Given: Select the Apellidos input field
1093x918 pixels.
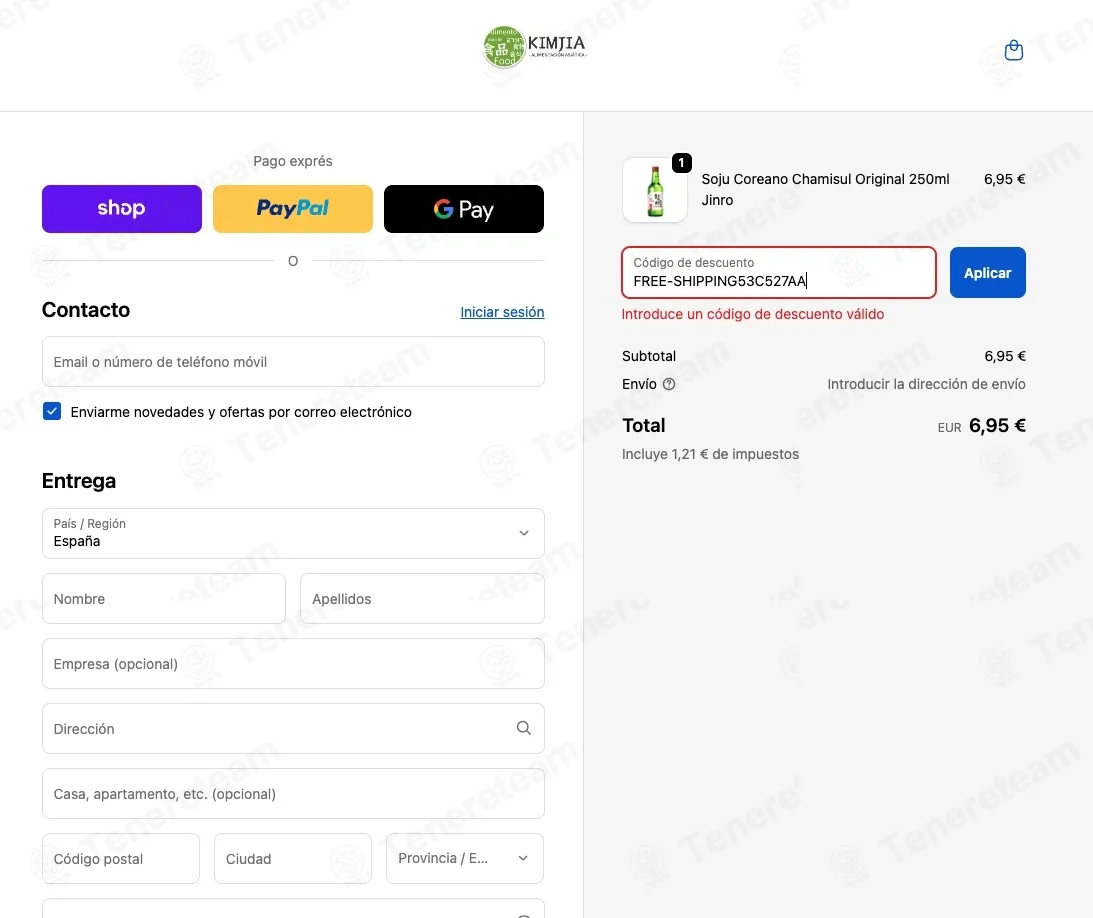Looking at the screenshot, I should click(x=422, y=599).
